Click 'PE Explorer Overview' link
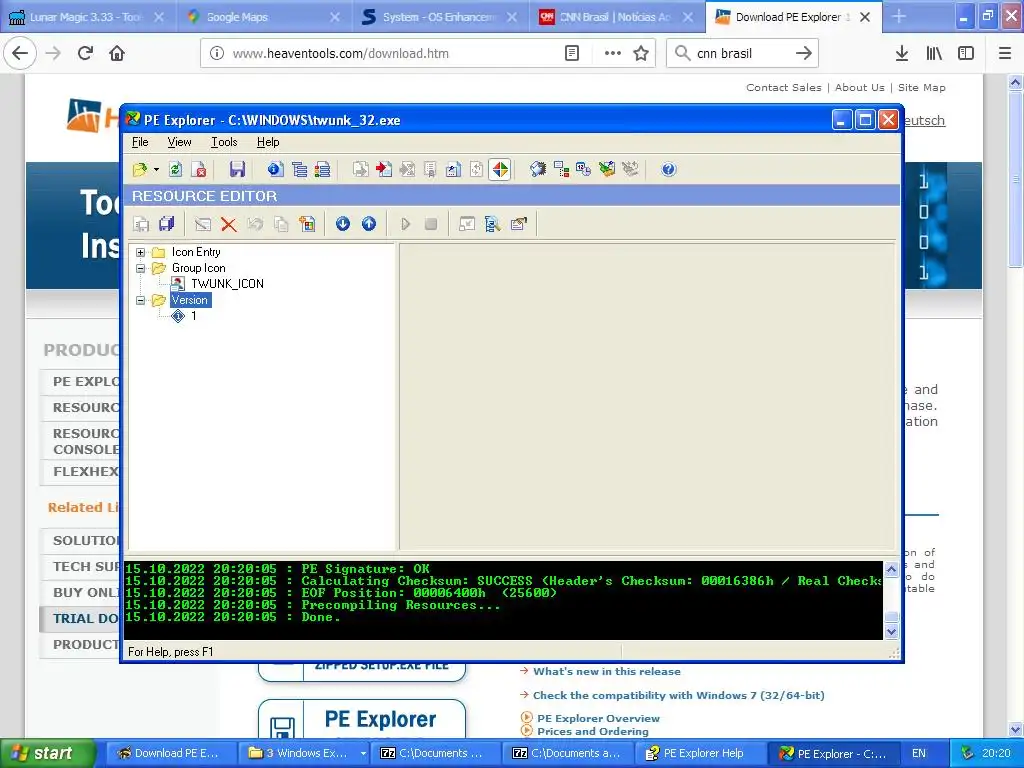 pyautogui.click(x=598, y=718)
